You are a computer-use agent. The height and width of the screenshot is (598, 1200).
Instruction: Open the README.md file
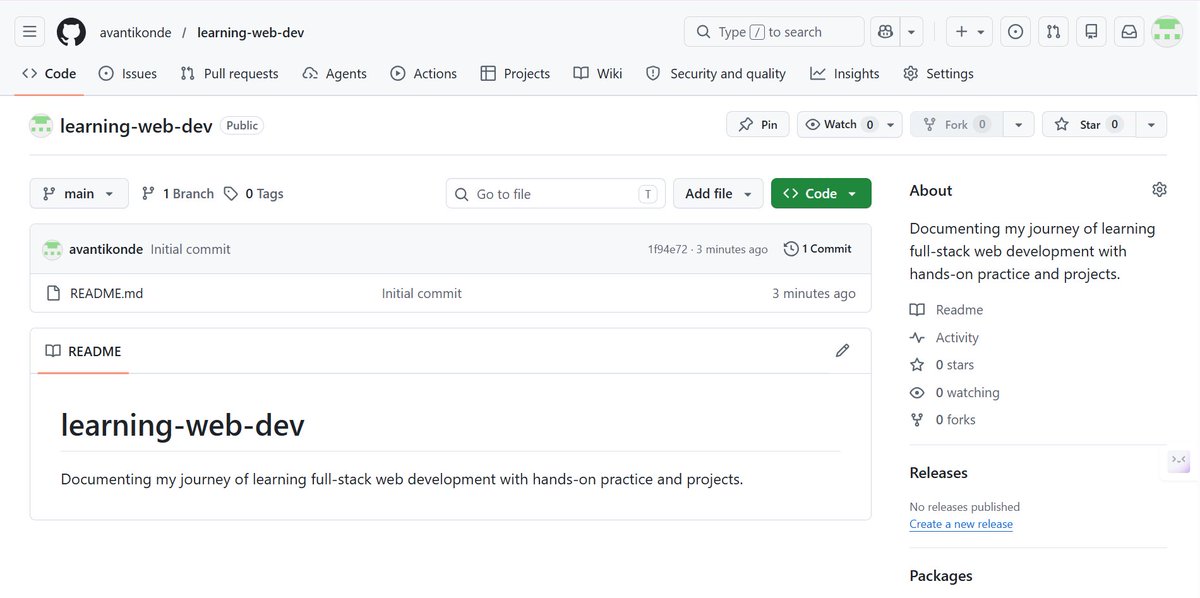106,293
